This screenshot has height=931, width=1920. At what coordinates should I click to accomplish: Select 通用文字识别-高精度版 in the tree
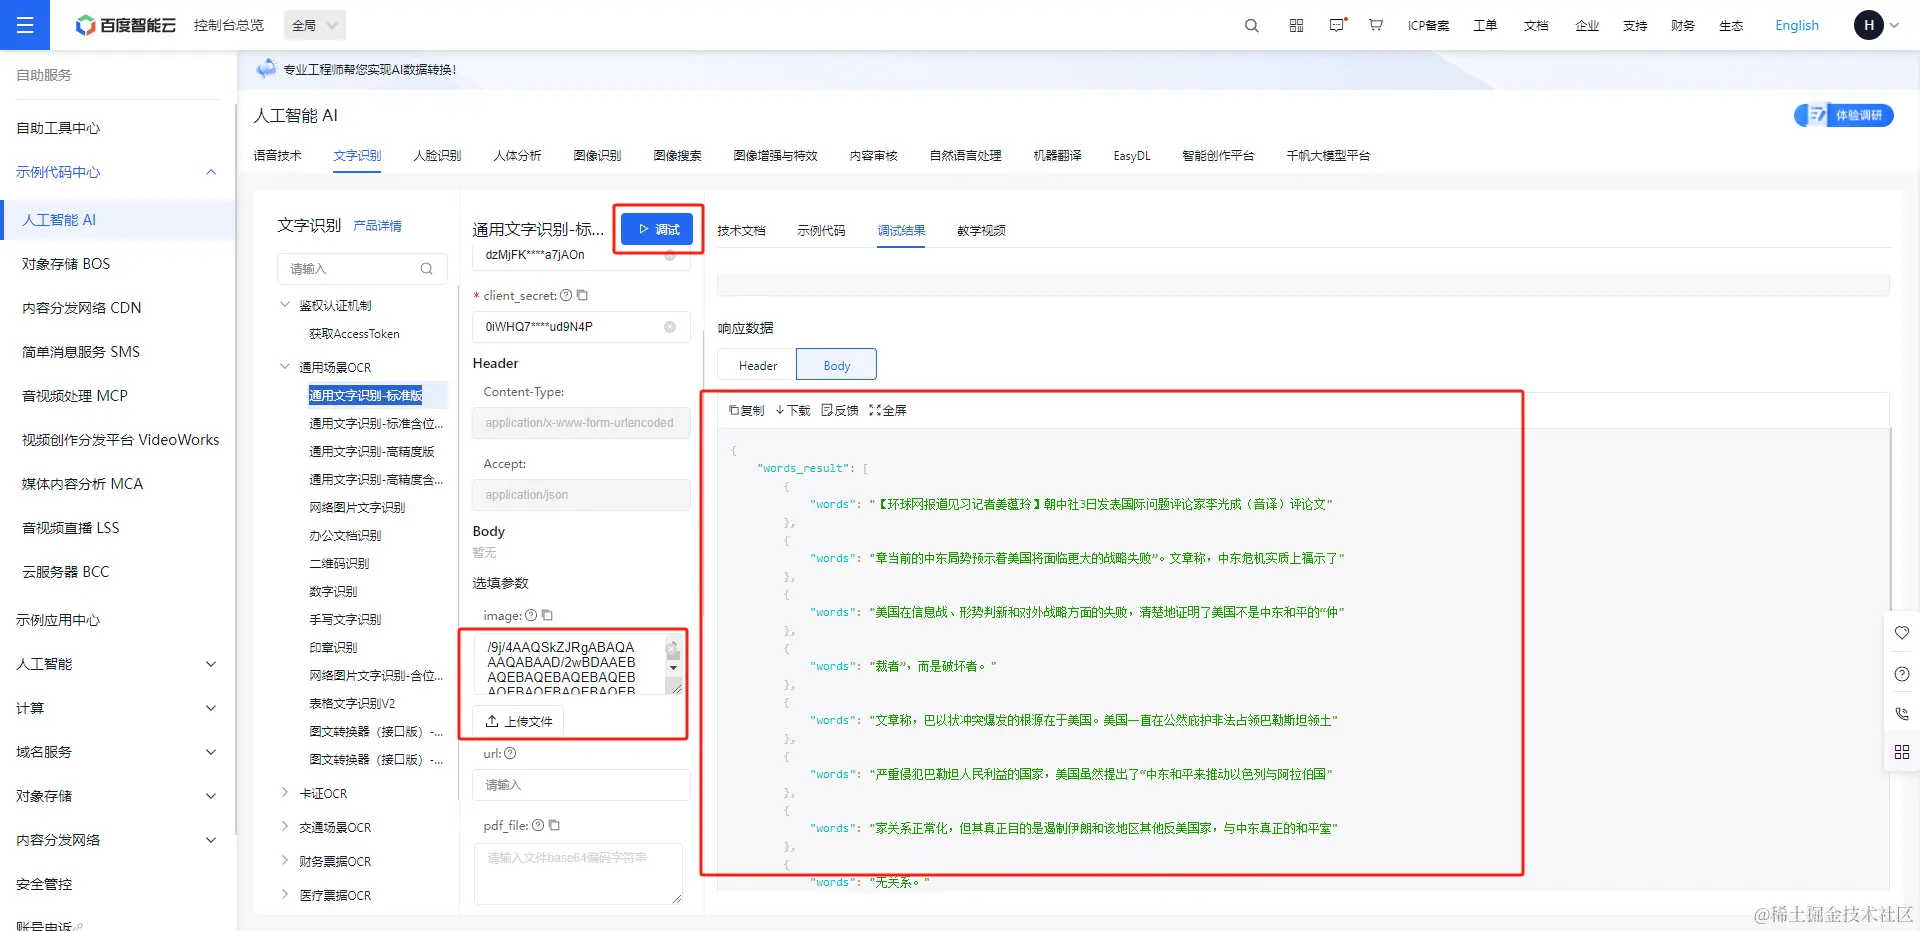[x=371, y=452]
